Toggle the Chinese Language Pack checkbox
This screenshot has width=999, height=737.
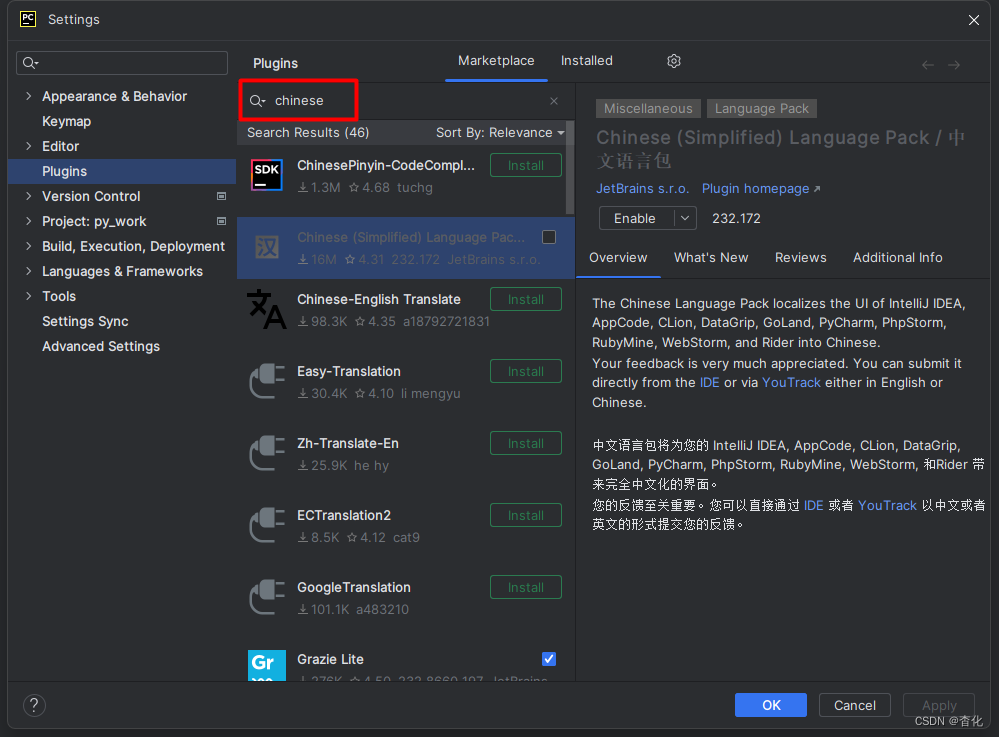click(549, 237)
